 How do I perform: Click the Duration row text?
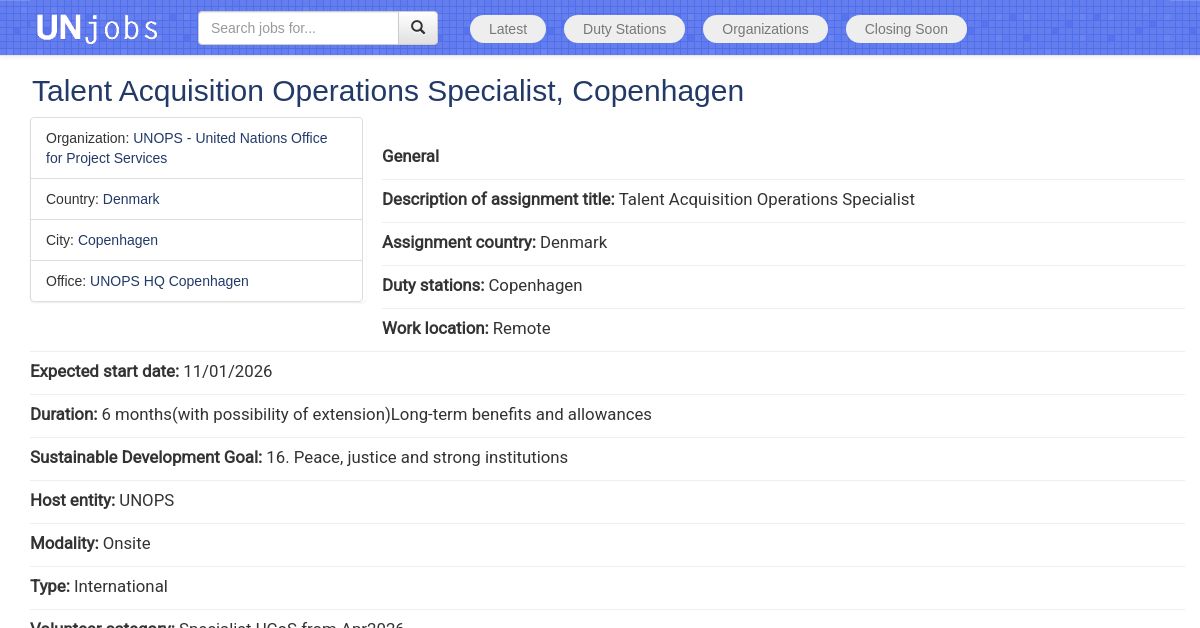pyautogui.click(x=341, y=414)
